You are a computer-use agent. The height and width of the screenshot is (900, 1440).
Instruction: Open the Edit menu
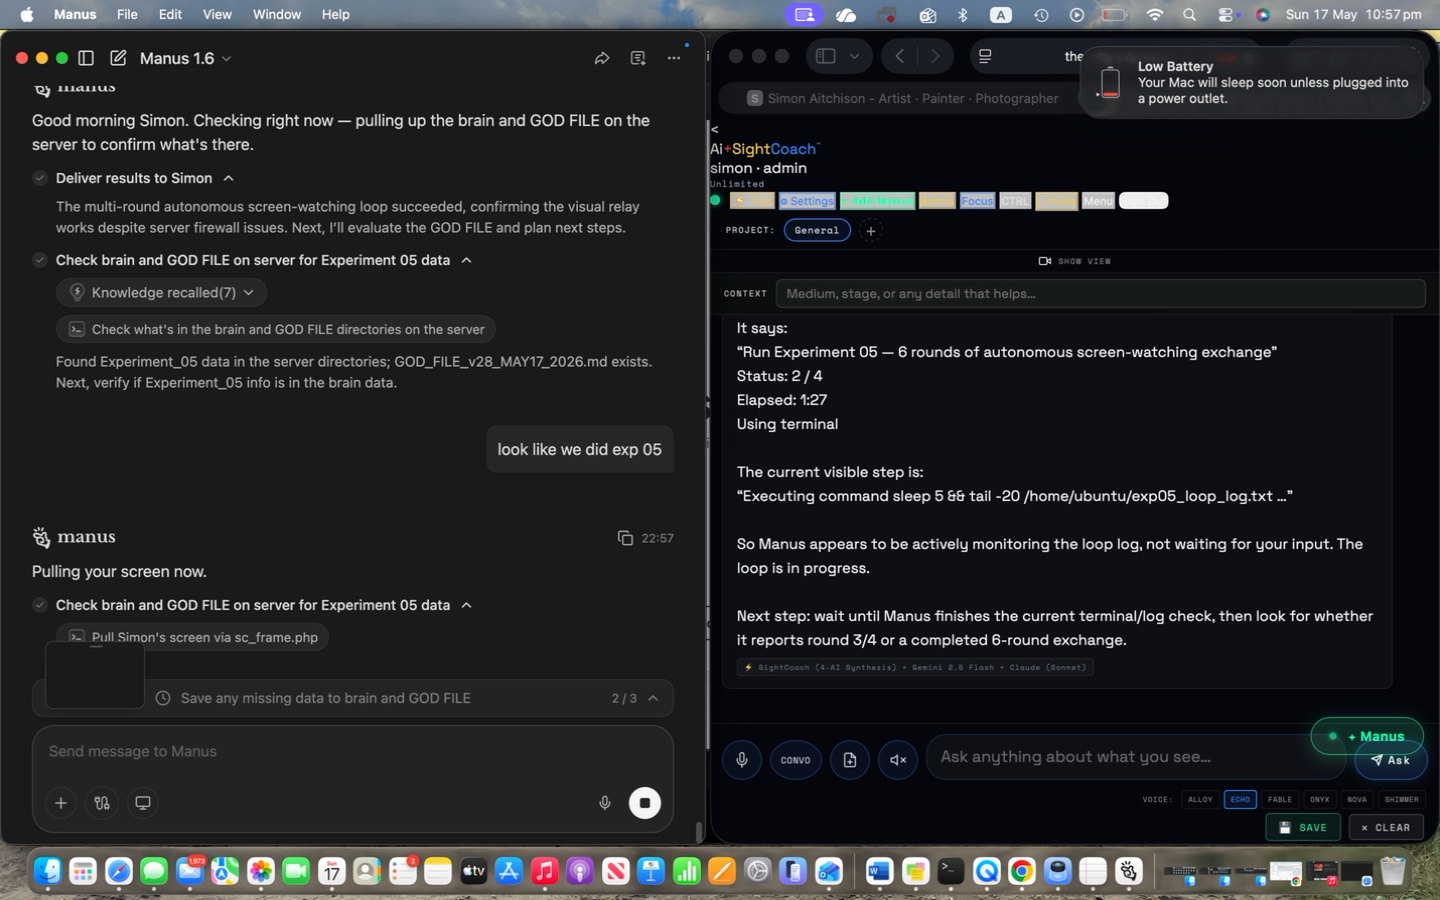click(x=170, y=14)
